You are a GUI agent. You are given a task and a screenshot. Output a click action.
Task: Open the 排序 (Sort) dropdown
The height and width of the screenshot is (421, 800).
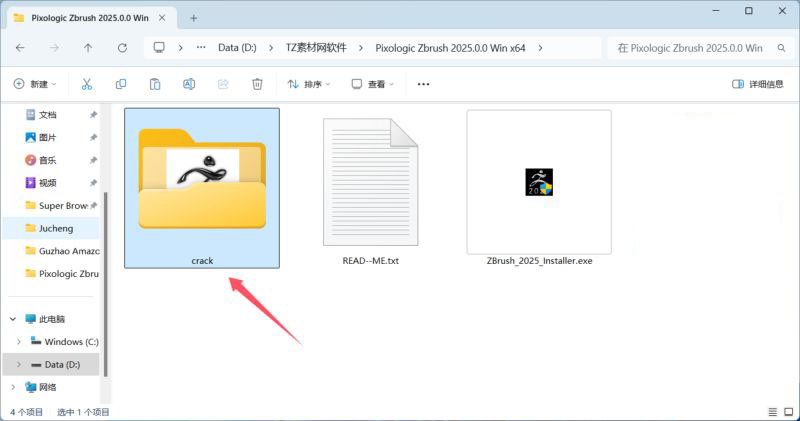coord(309,84)
